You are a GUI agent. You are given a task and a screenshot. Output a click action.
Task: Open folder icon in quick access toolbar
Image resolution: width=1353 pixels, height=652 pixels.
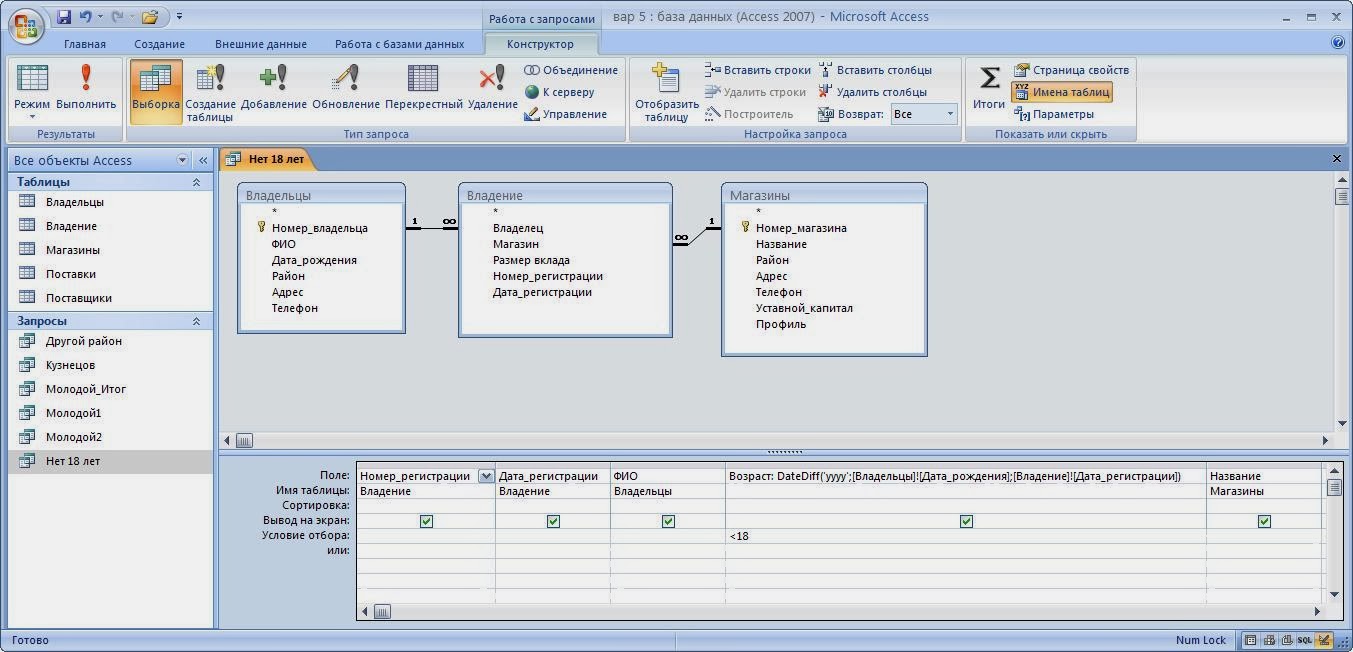pos(150,17)
